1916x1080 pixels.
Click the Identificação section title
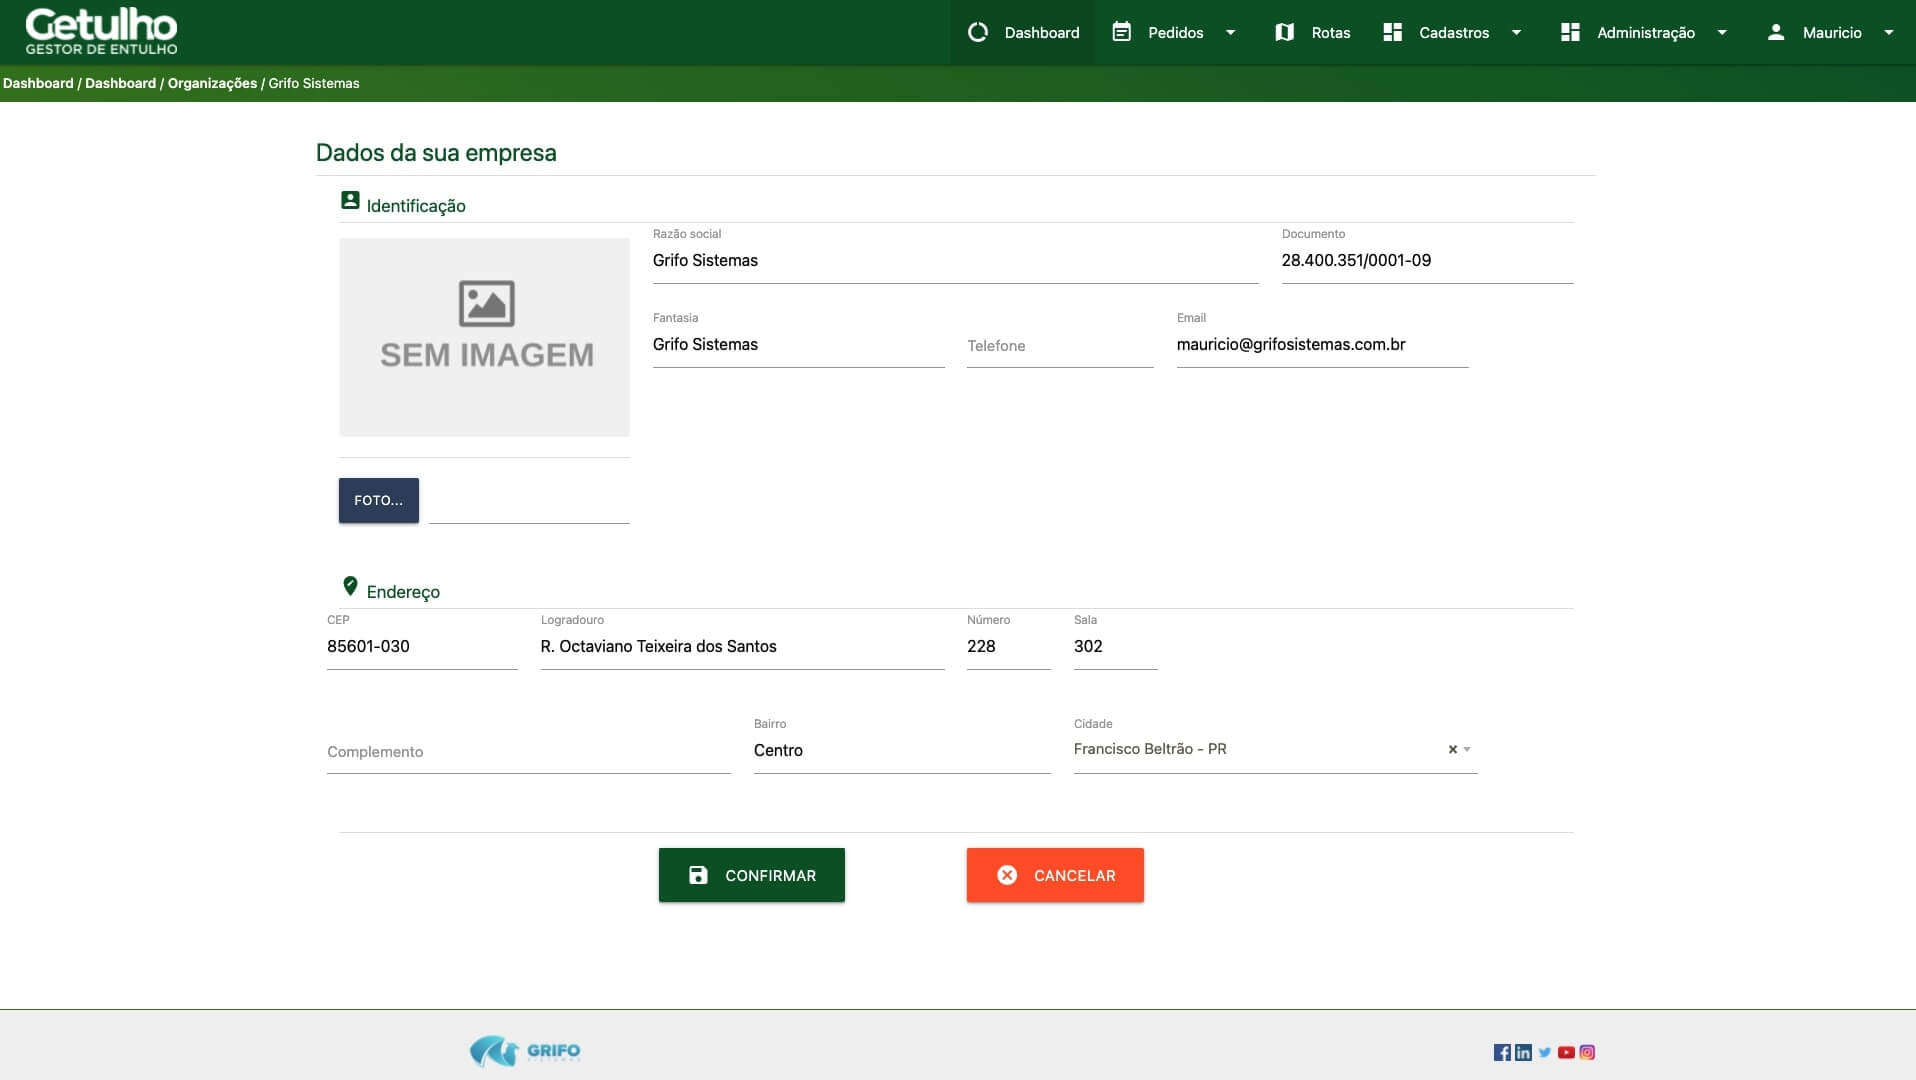click(x=416, y=206)
